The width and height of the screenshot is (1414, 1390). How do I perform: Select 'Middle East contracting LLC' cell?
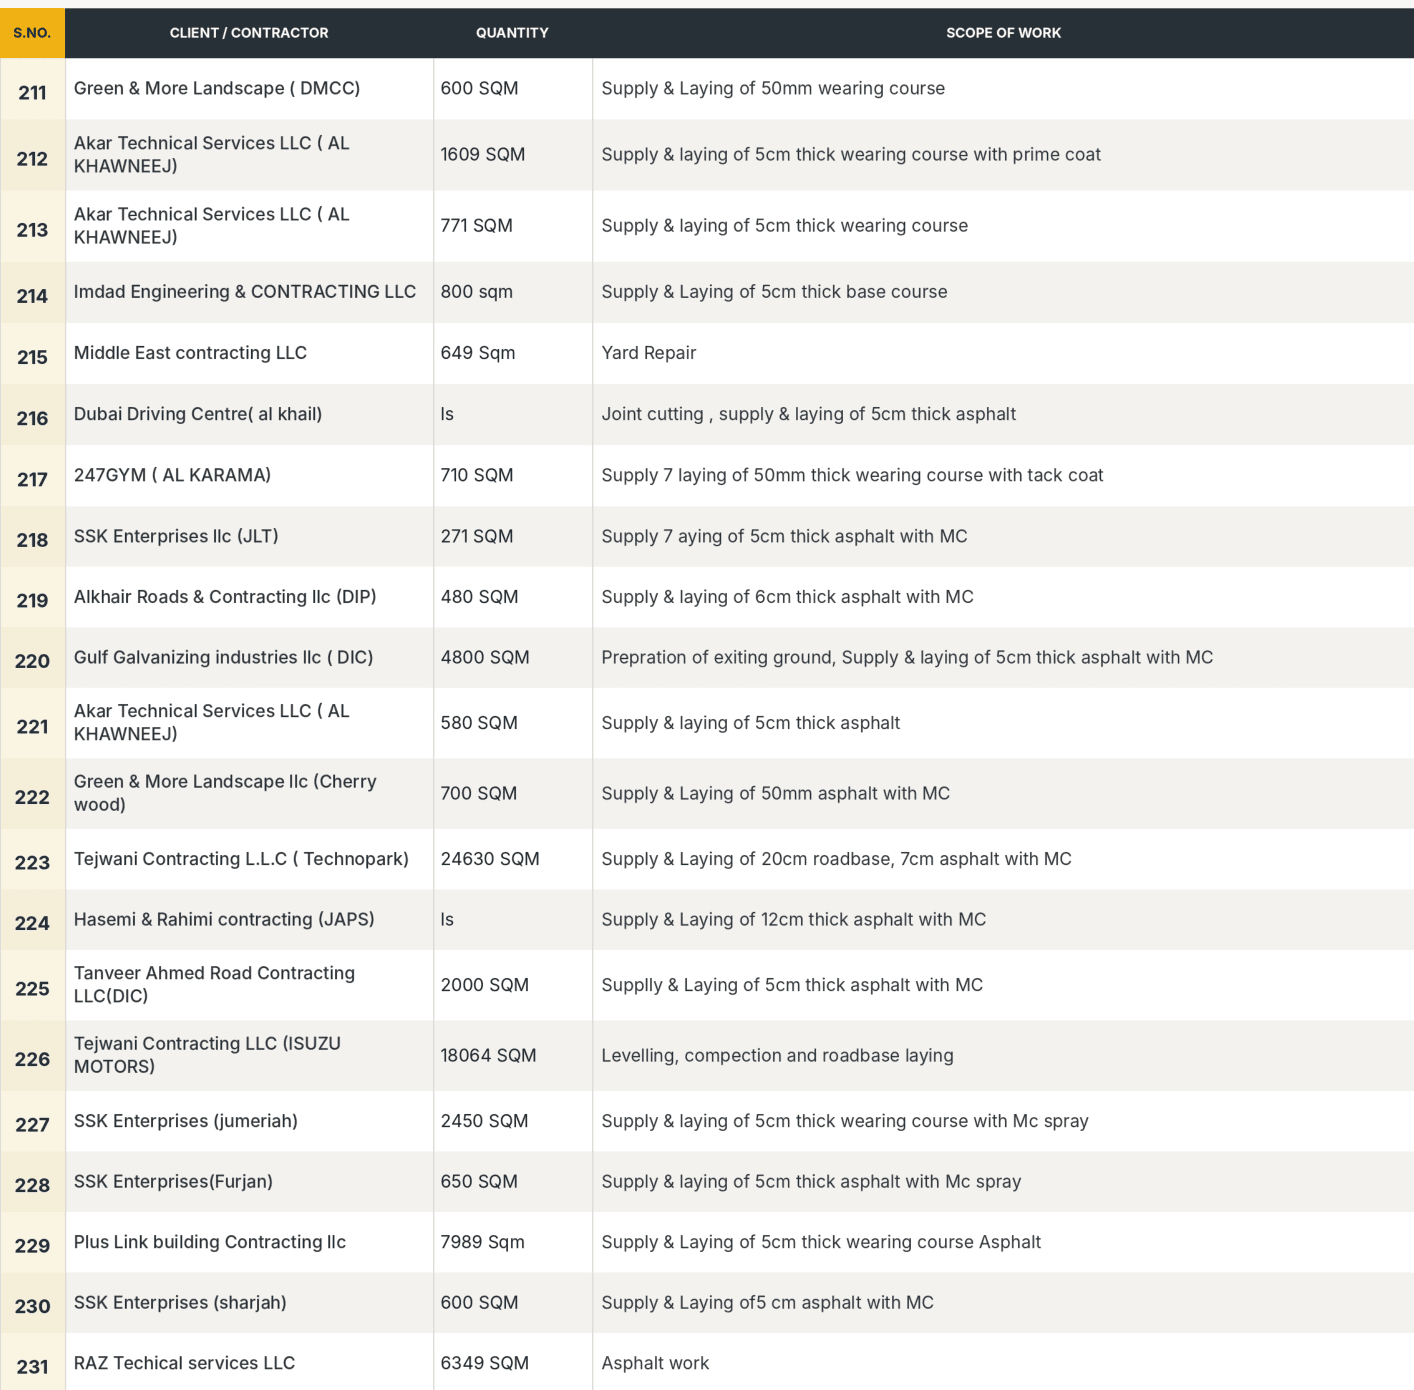(249, 353)
